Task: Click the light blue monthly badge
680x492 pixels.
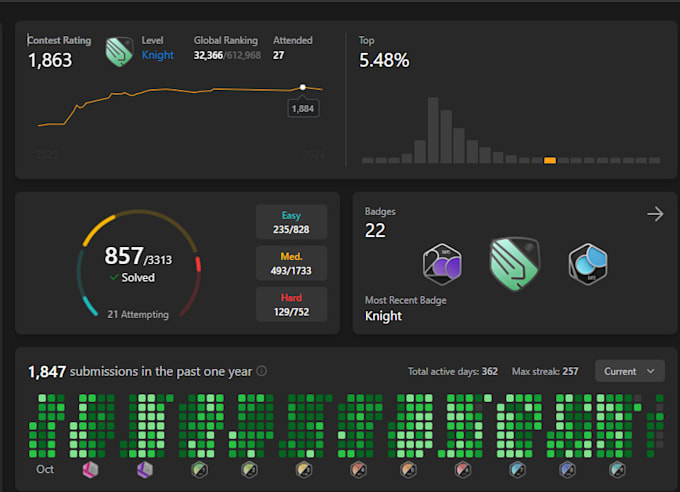Action: pos(517,469)
